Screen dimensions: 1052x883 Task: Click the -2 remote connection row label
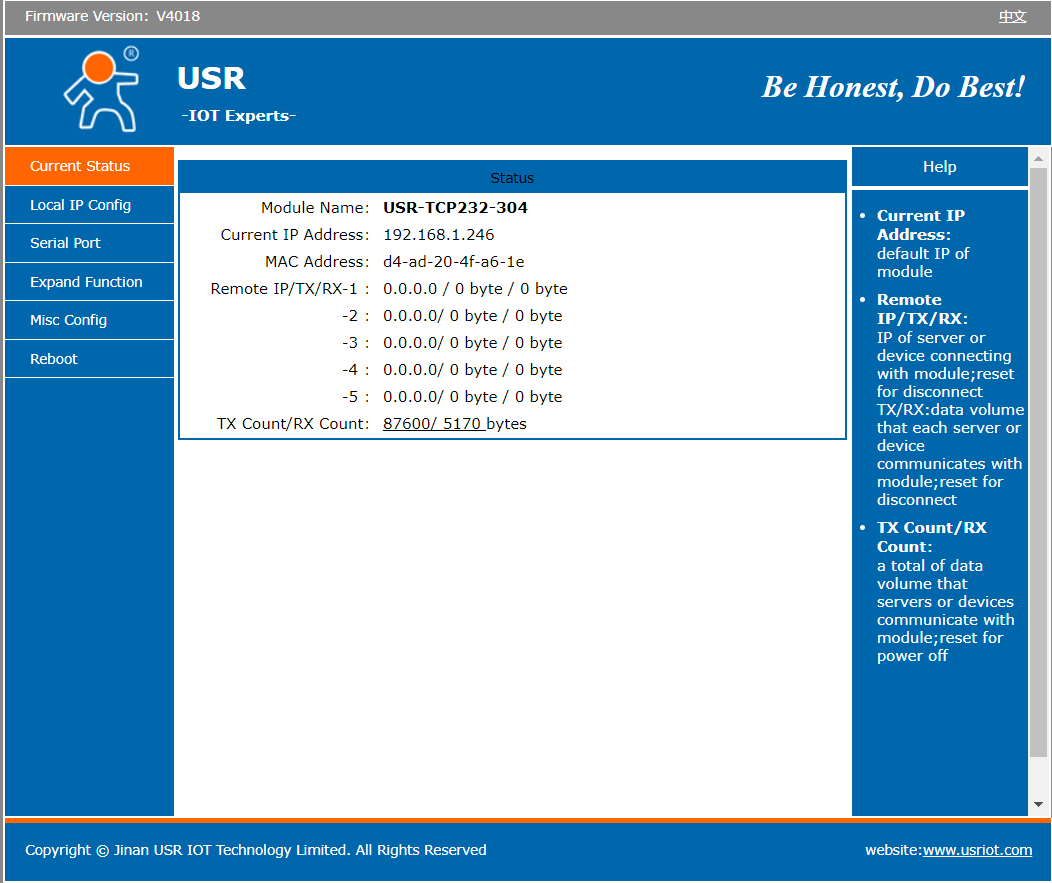coord(355,316)
